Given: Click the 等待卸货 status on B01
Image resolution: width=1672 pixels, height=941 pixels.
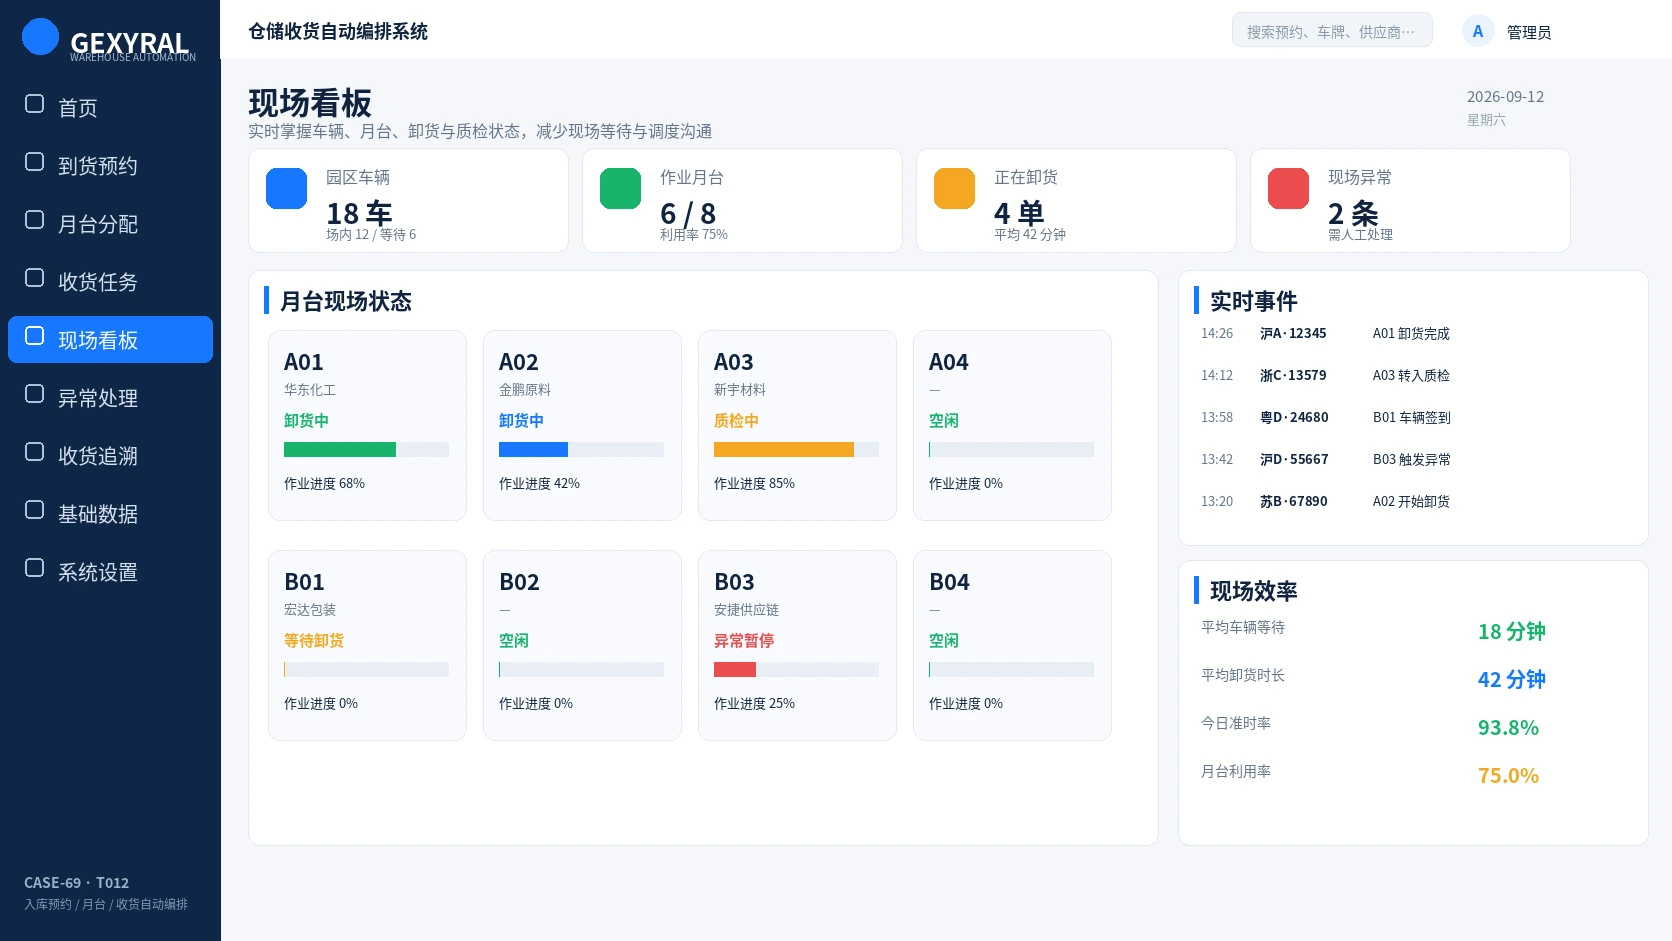Looking at the screenshot, I should coord(314,640).
